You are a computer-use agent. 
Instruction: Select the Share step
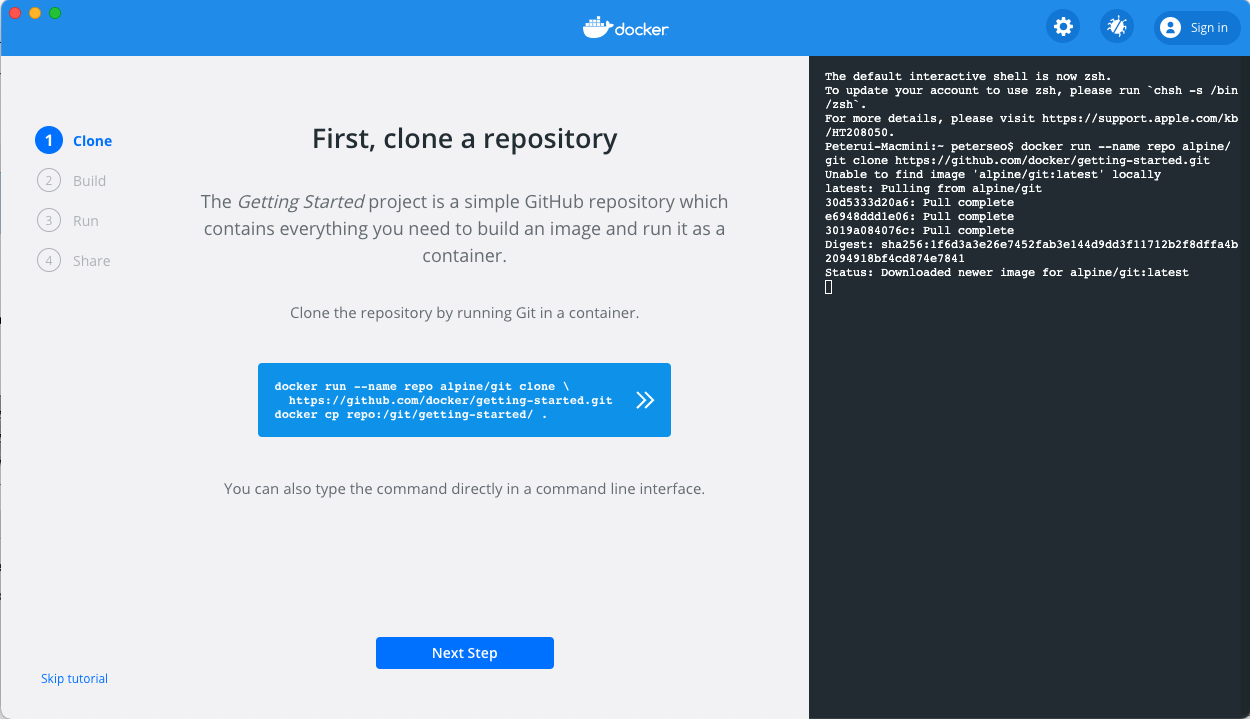tap(74, 261)
